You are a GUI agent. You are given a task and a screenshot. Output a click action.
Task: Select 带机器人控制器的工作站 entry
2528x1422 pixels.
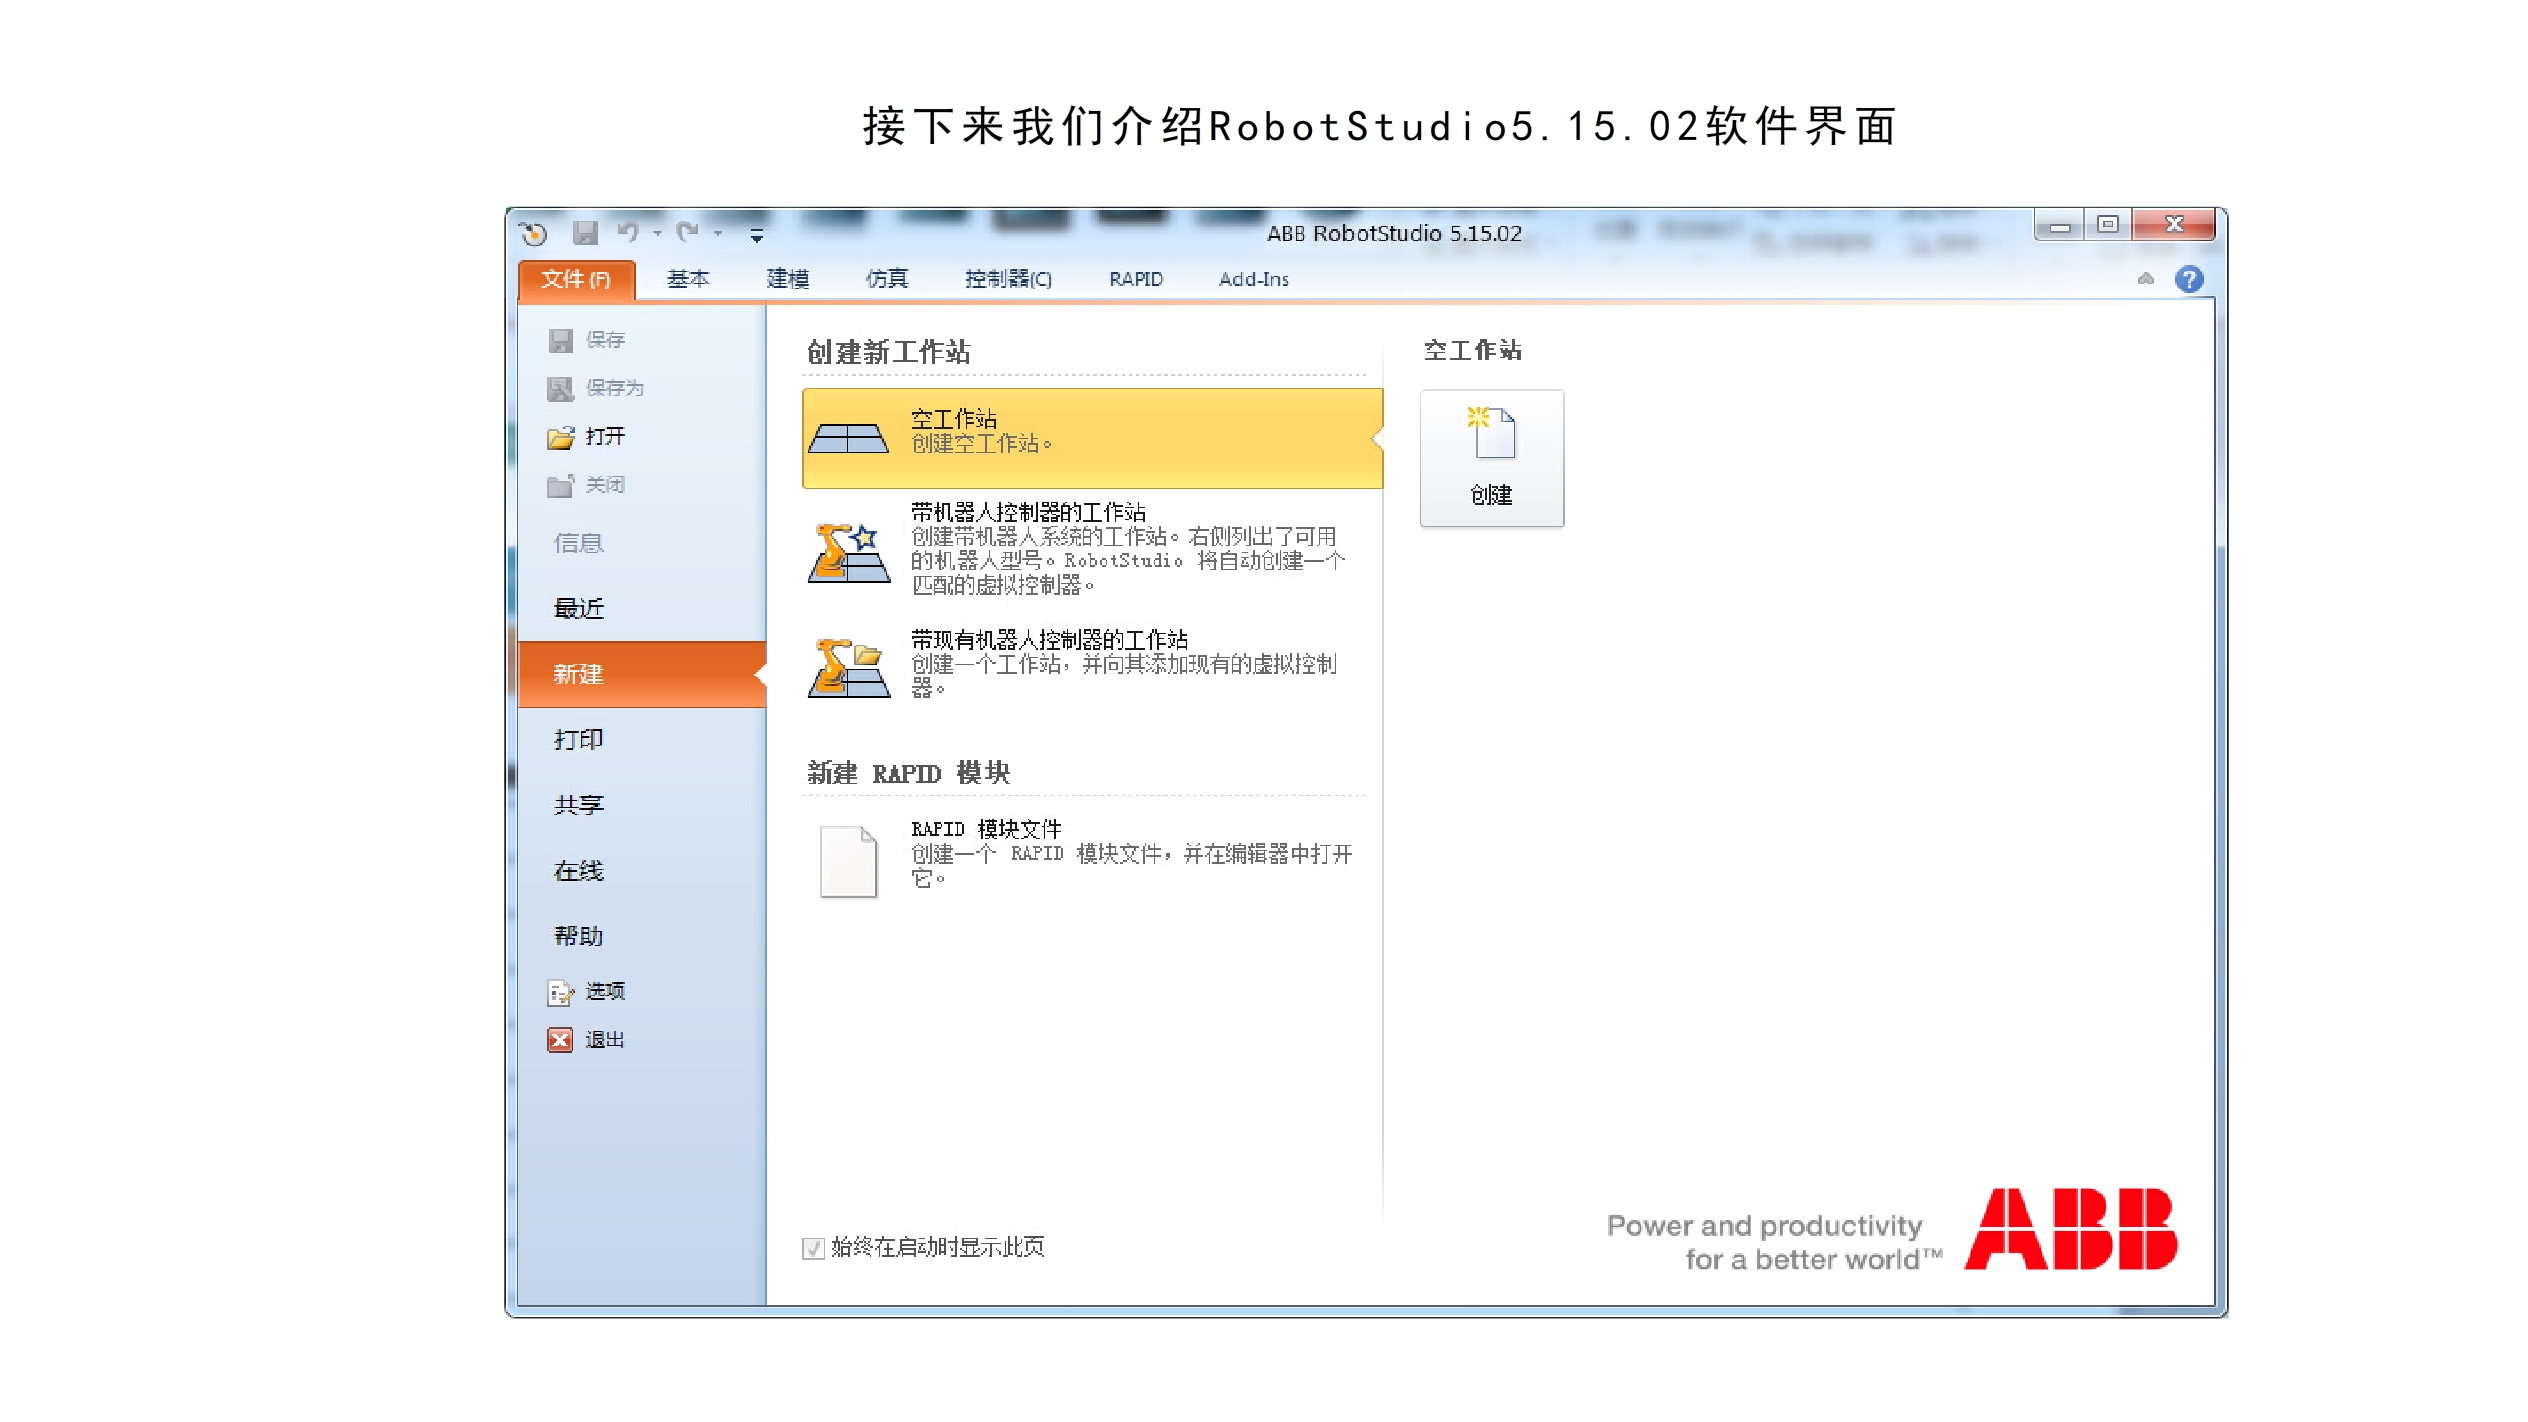pyautogui.click(x=1092, y=548)
